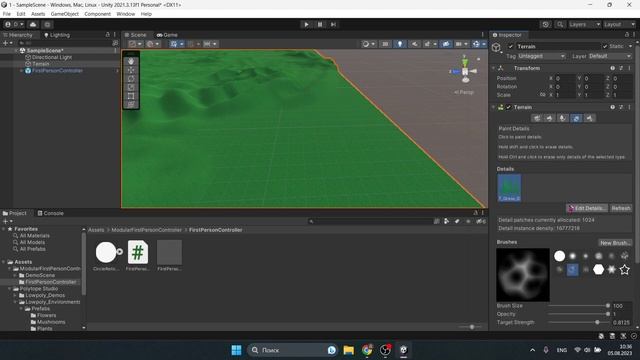
Task: Choose Paint Details tool button
Action: tap(576, 118)
